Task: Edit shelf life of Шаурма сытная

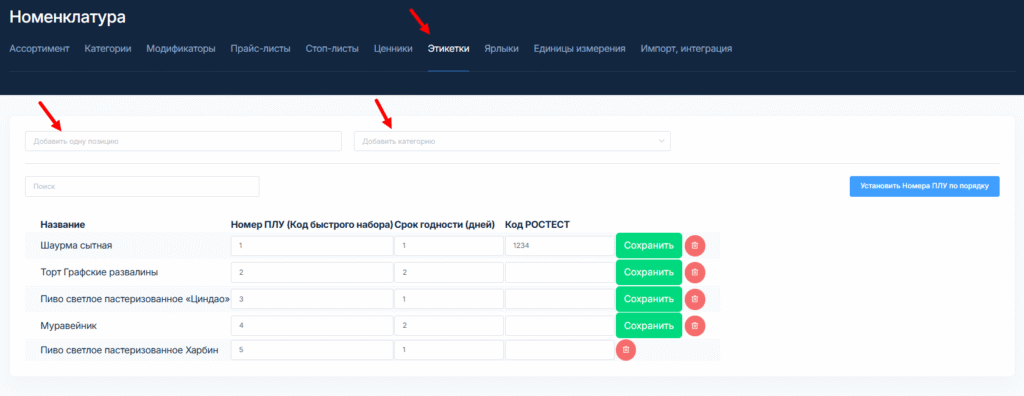Action: click(449, 246)
